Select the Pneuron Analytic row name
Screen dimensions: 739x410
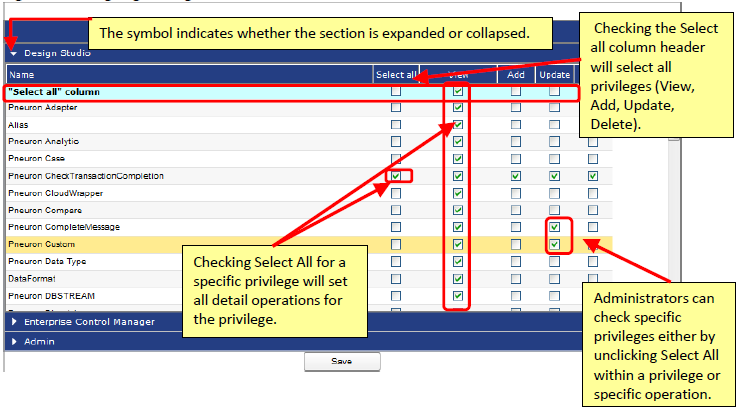(x=43, y=141)
